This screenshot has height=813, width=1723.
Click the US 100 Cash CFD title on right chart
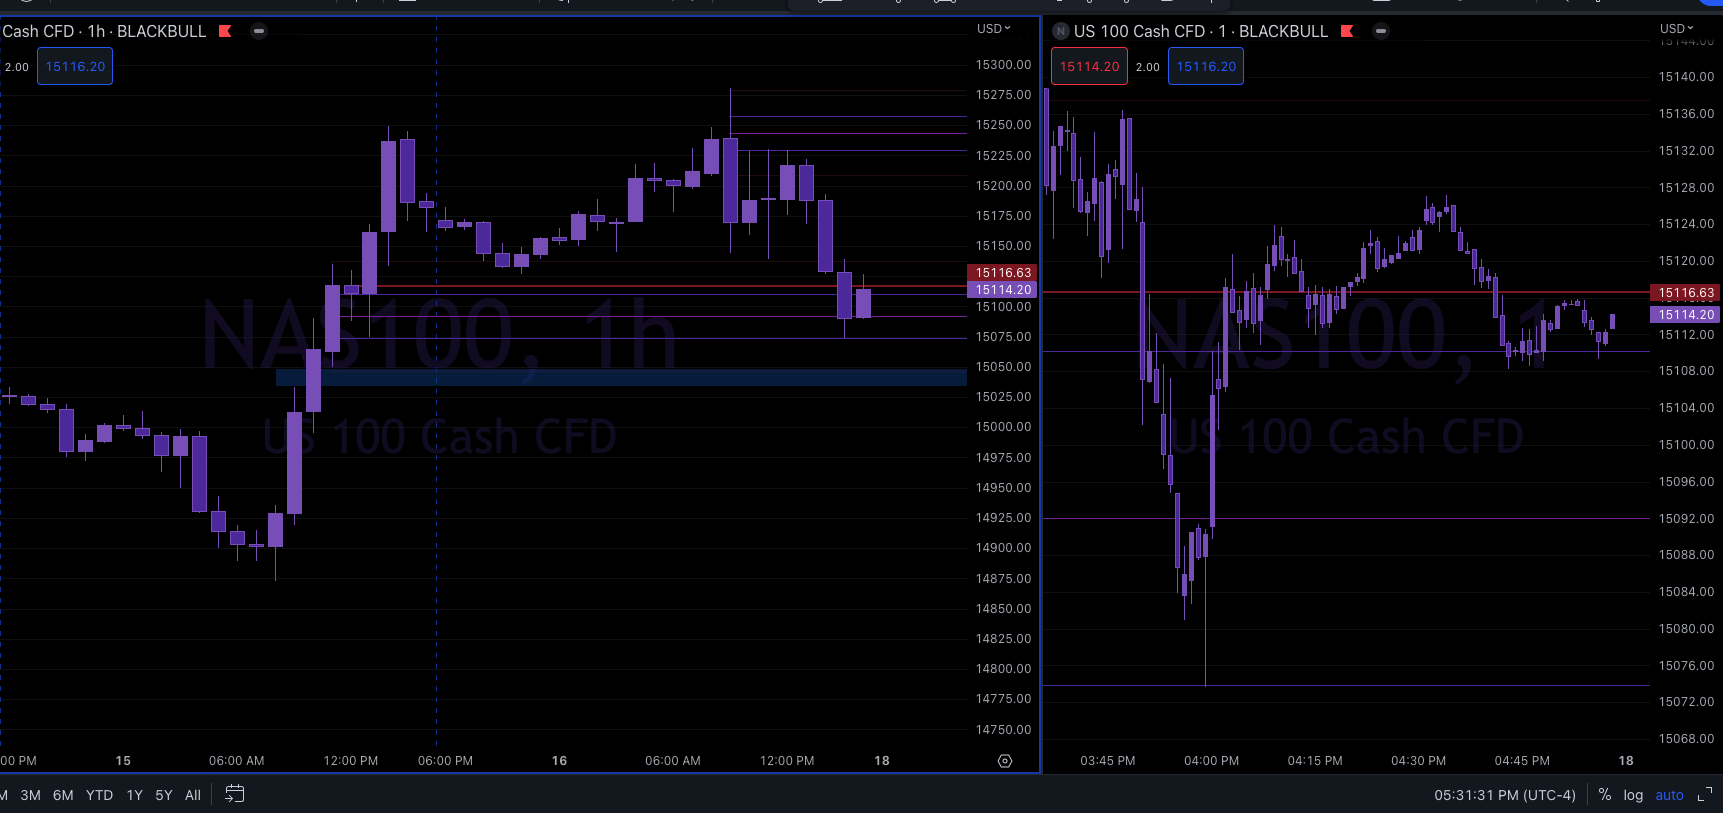point(1201,31)
